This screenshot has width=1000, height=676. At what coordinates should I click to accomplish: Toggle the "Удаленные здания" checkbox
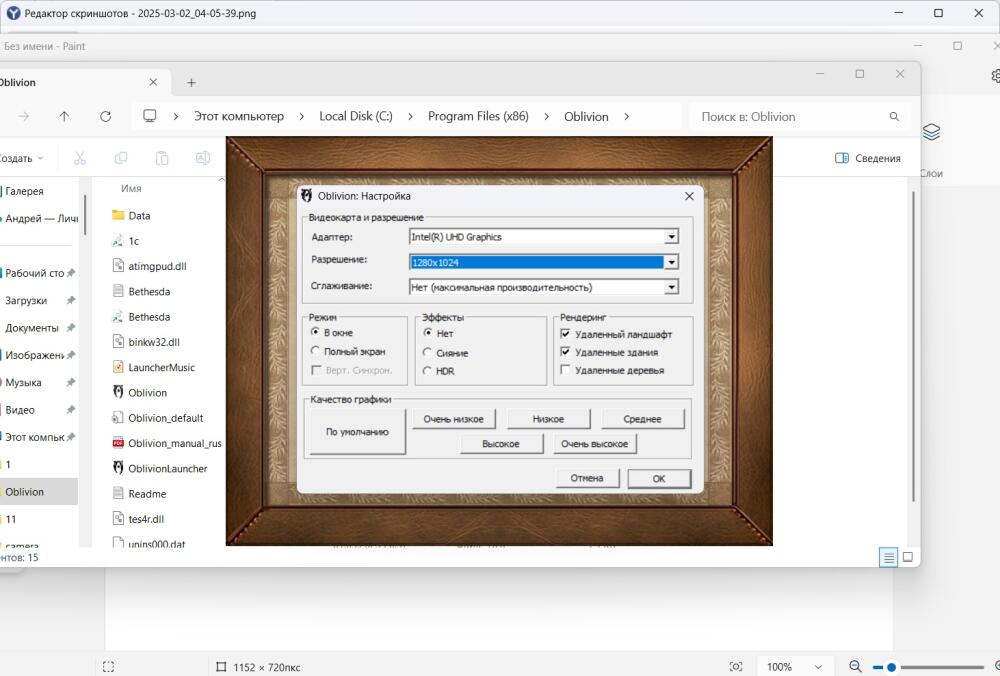point(565,351)
